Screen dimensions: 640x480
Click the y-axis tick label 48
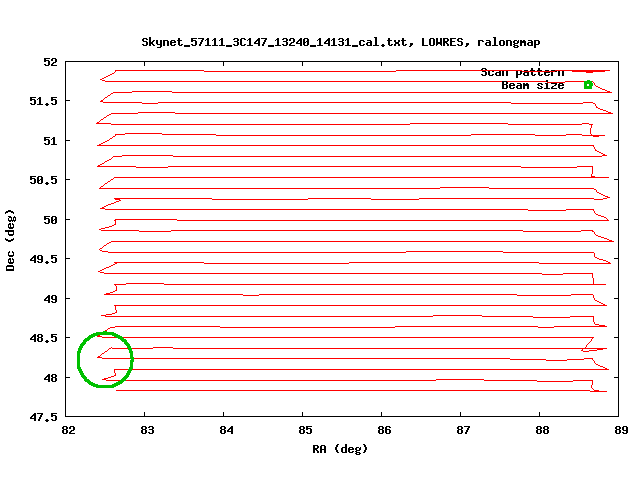pyautogui.click(x=51, y=378)
